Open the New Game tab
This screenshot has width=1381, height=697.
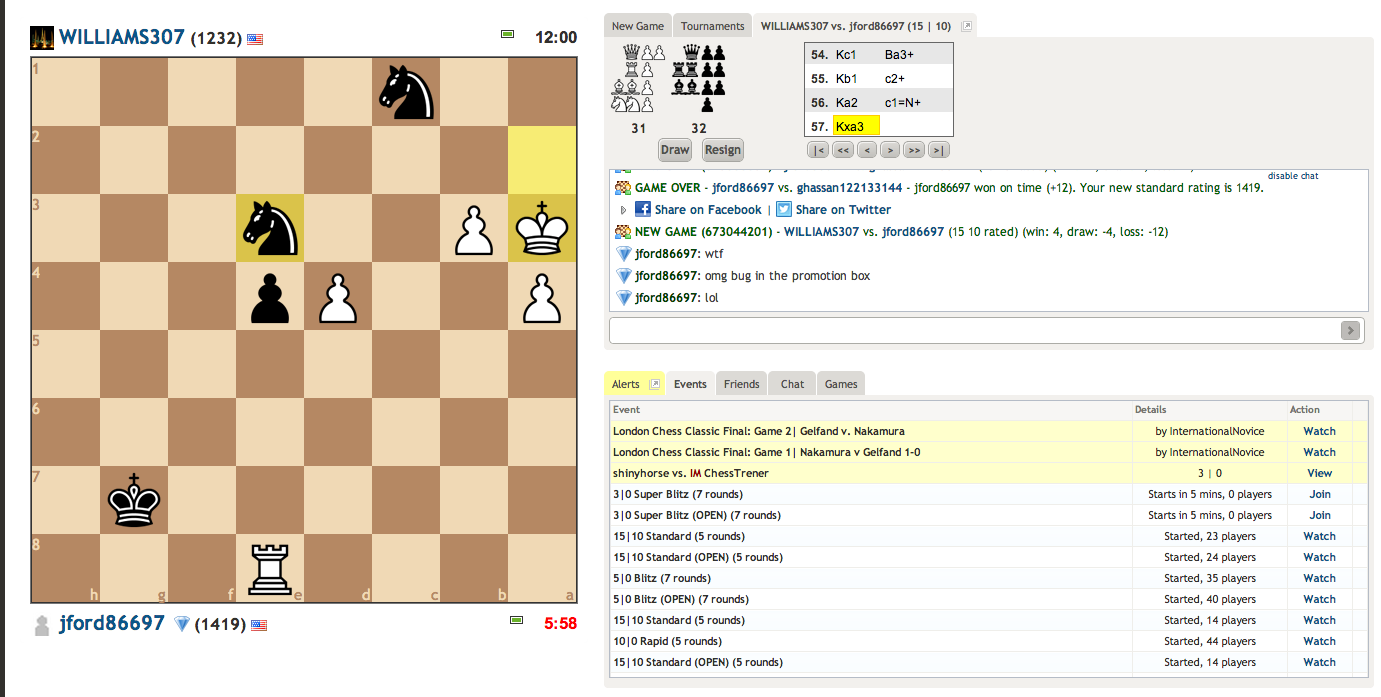click(637, 26)
